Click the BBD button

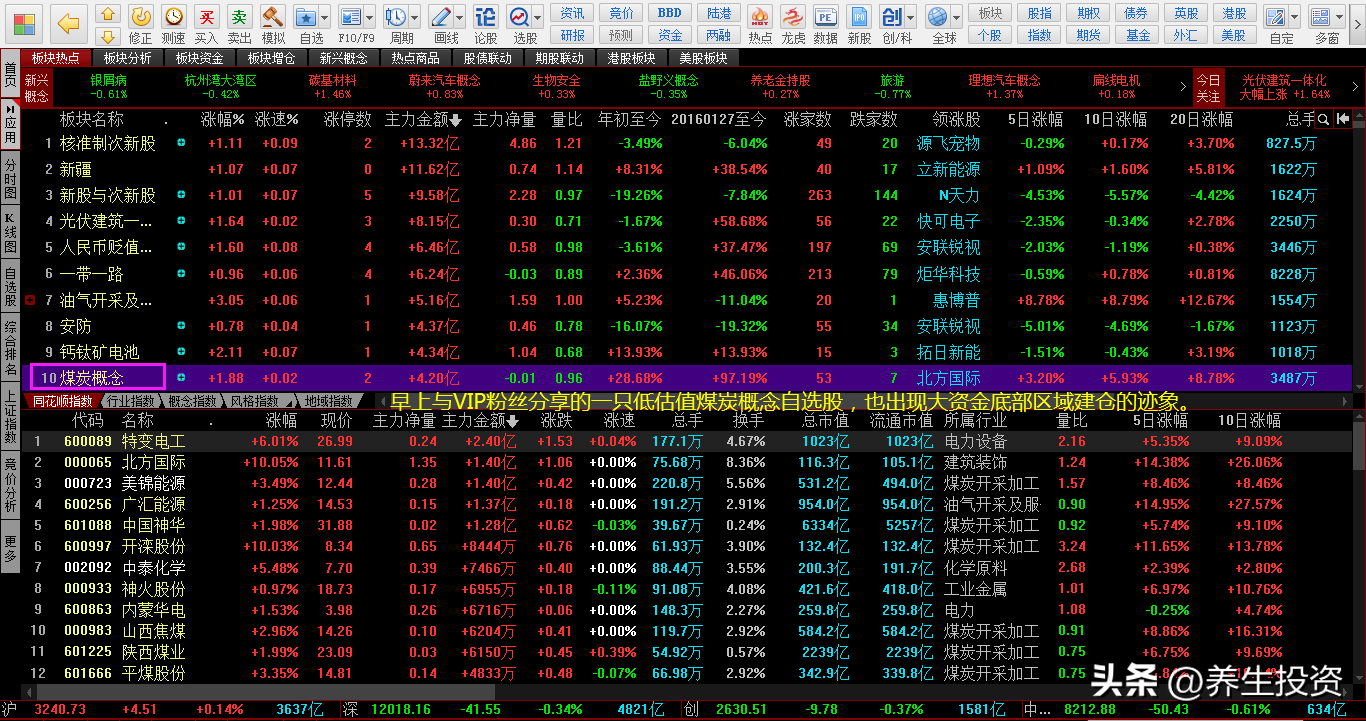pyautogui.click(x=669, y=13)
